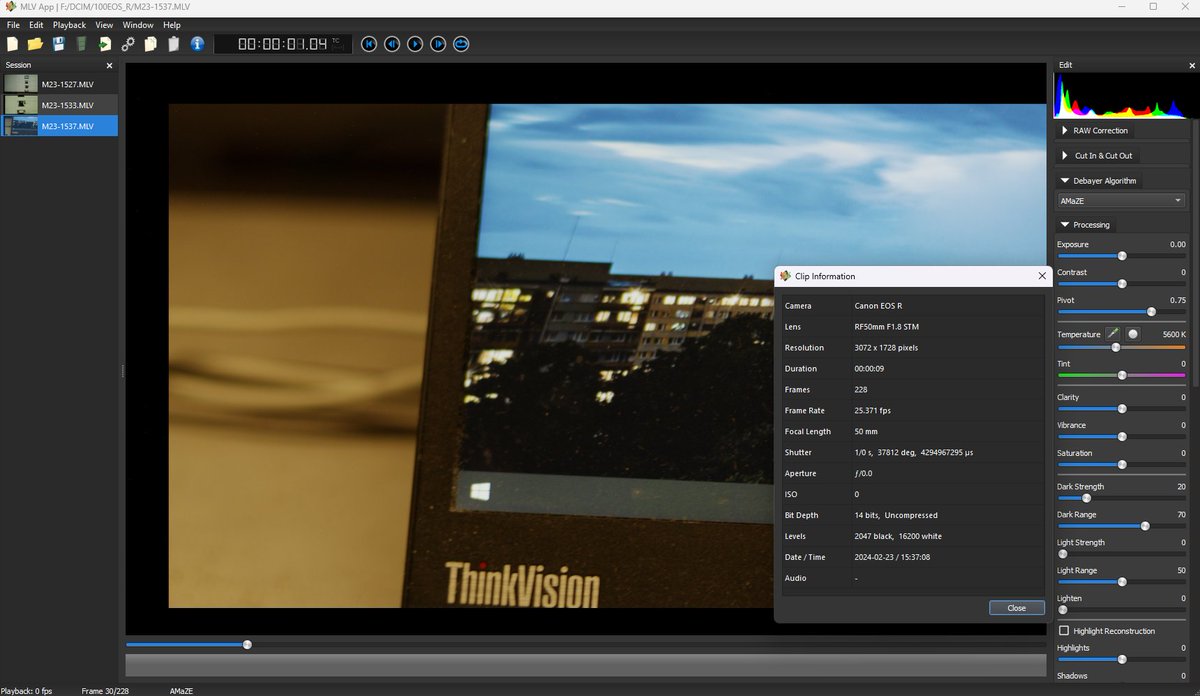Screen dimensions: 1200x696
Task: Click the RF50mm F1.8 STM lens value
Action: (x=886, y=327)
